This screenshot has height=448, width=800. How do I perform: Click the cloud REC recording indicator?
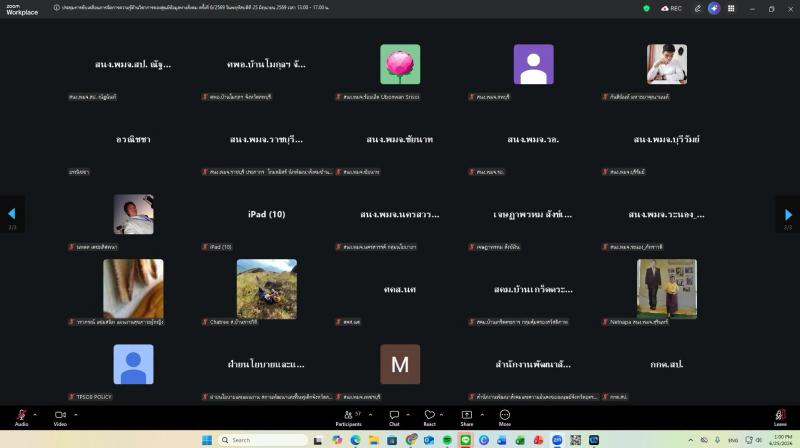(x=671, y=8)
